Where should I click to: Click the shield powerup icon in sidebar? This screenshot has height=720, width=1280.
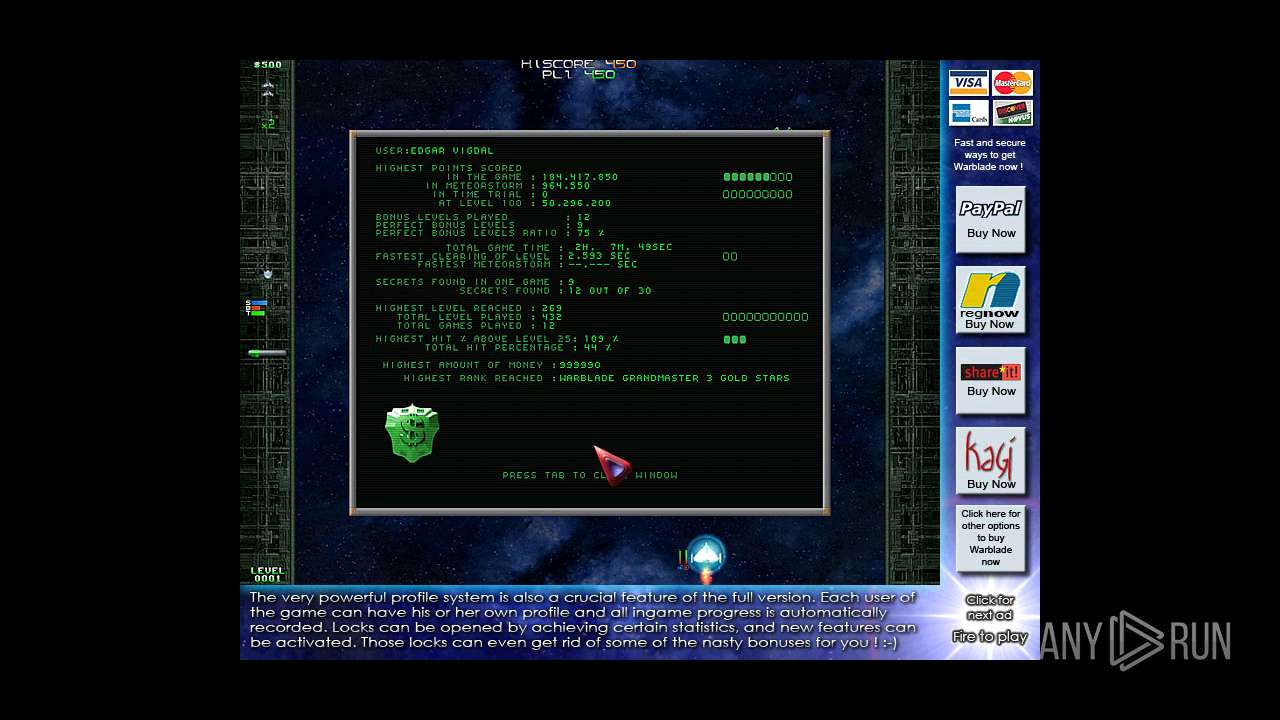pyautogui.click(x=267, y=273)
